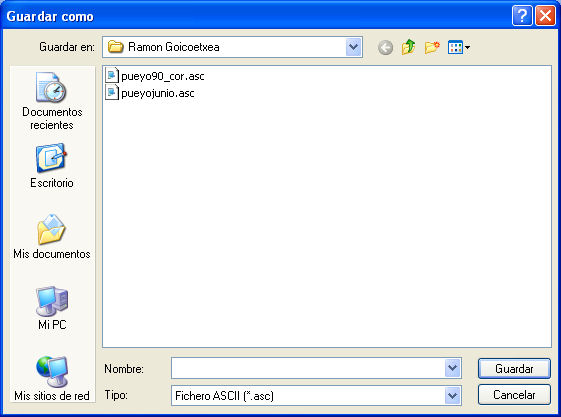Click the back navigation arrow icon

point(385,47)
